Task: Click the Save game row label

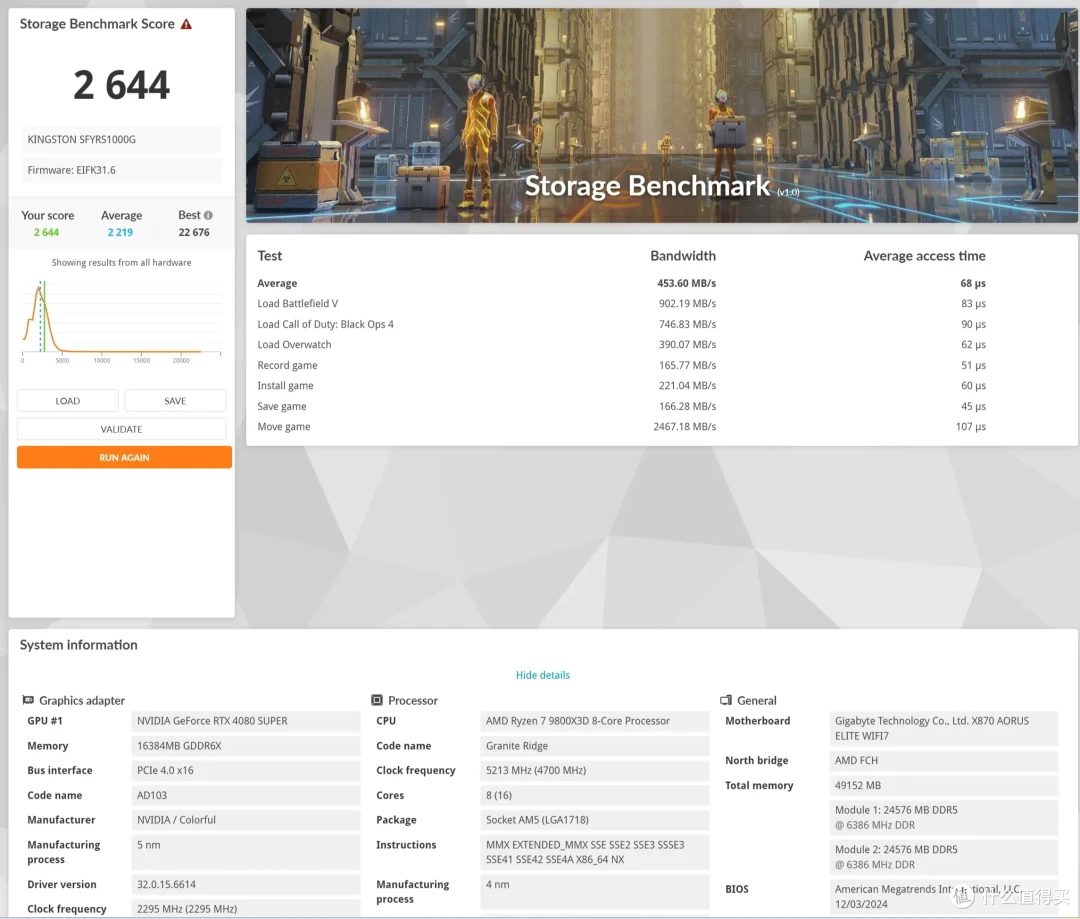Action: 282,406
